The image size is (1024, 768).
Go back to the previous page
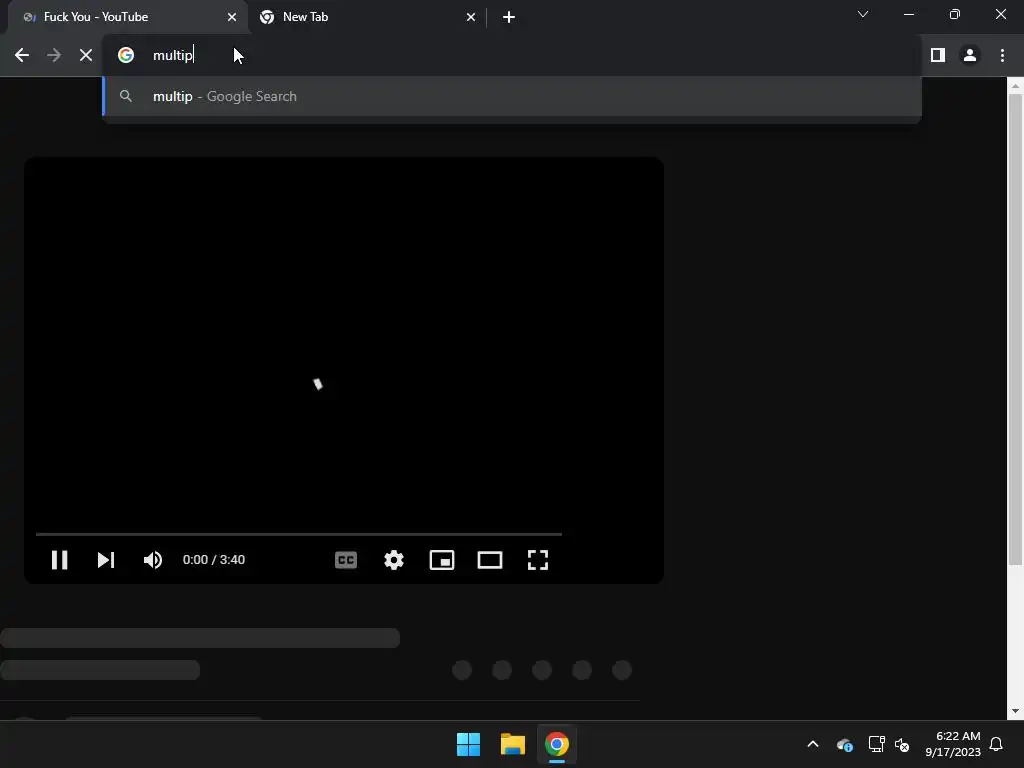tap(22, 55)
